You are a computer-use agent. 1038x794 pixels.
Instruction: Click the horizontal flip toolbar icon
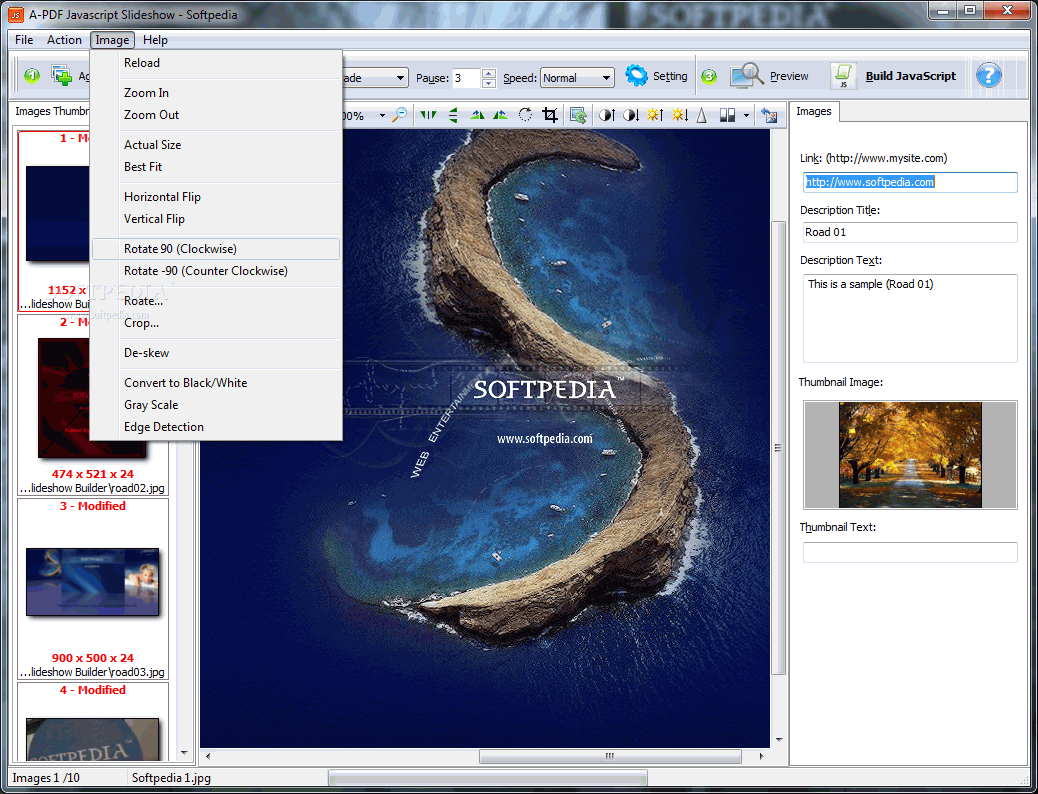point(428,115)
